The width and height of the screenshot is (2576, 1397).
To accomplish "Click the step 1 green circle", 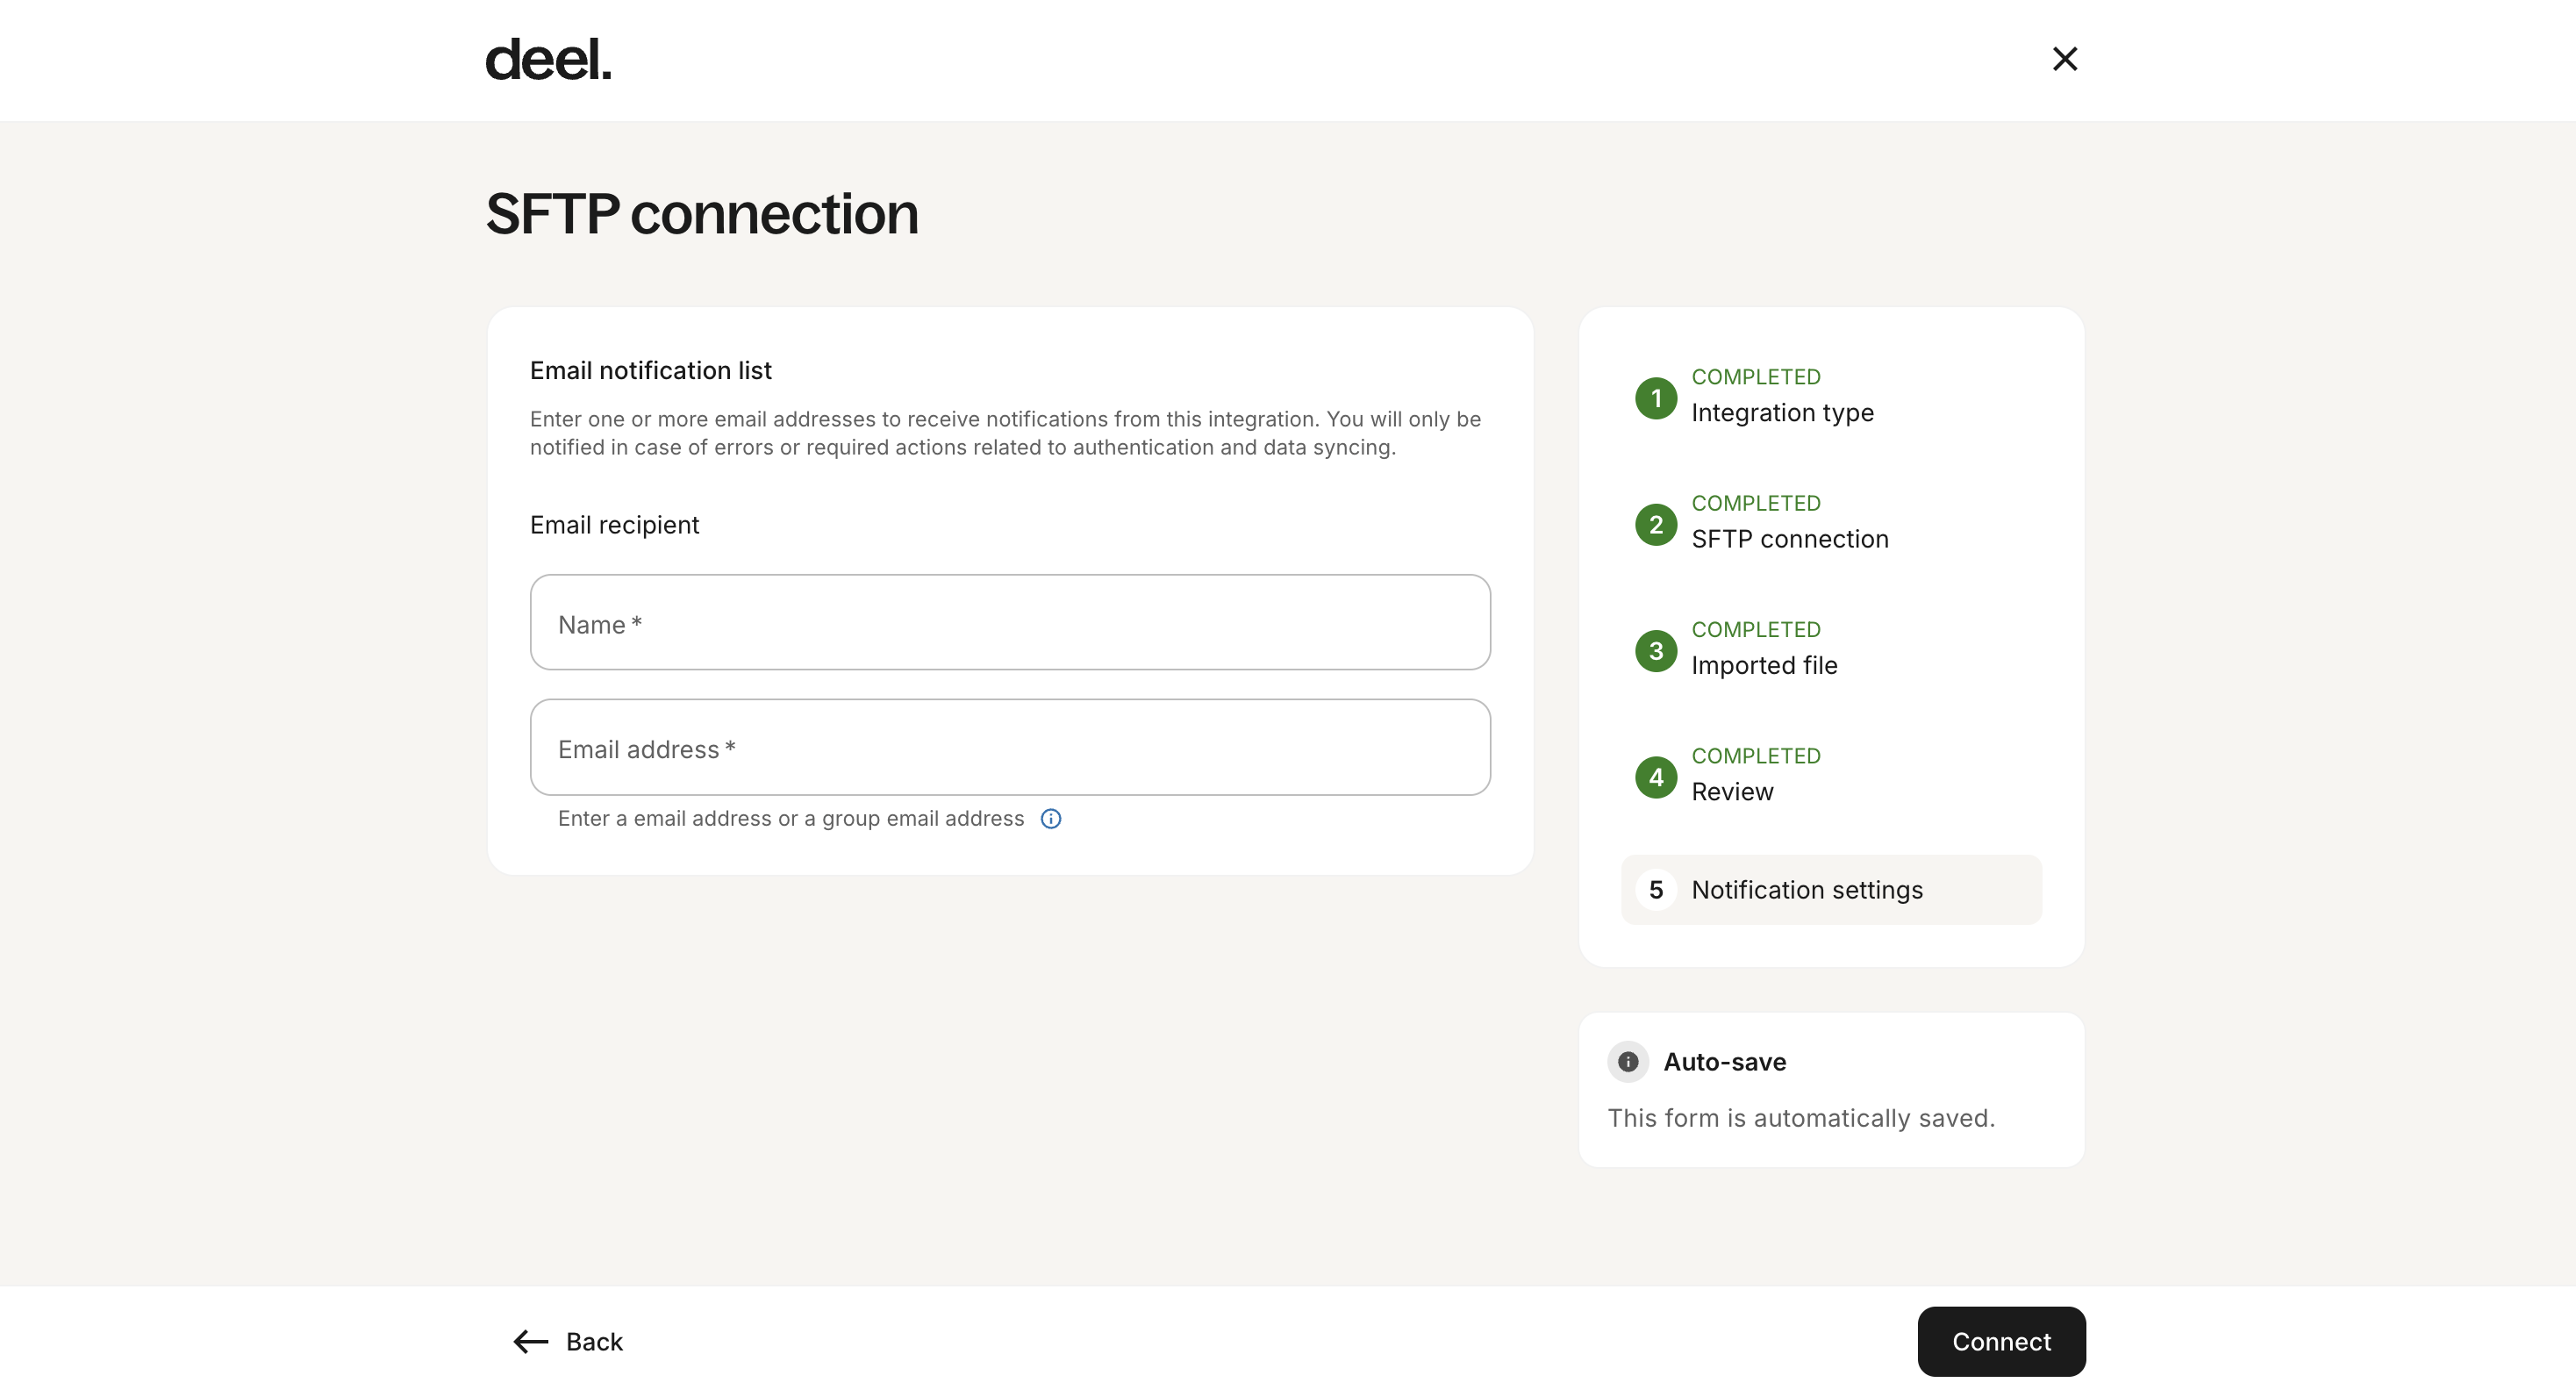I will pos(1656,398).
